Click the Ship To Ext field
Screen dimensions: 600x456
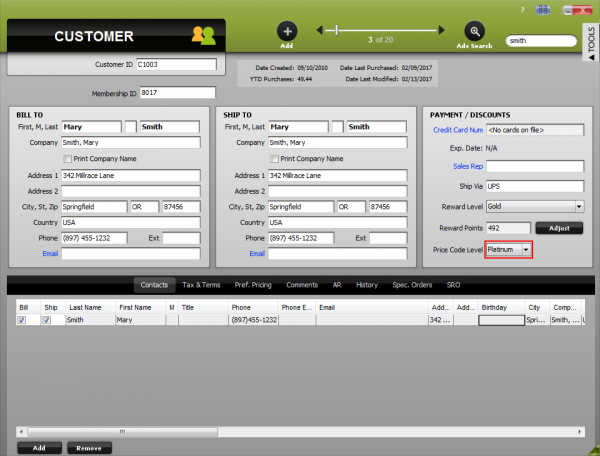[x=388, y=238]
